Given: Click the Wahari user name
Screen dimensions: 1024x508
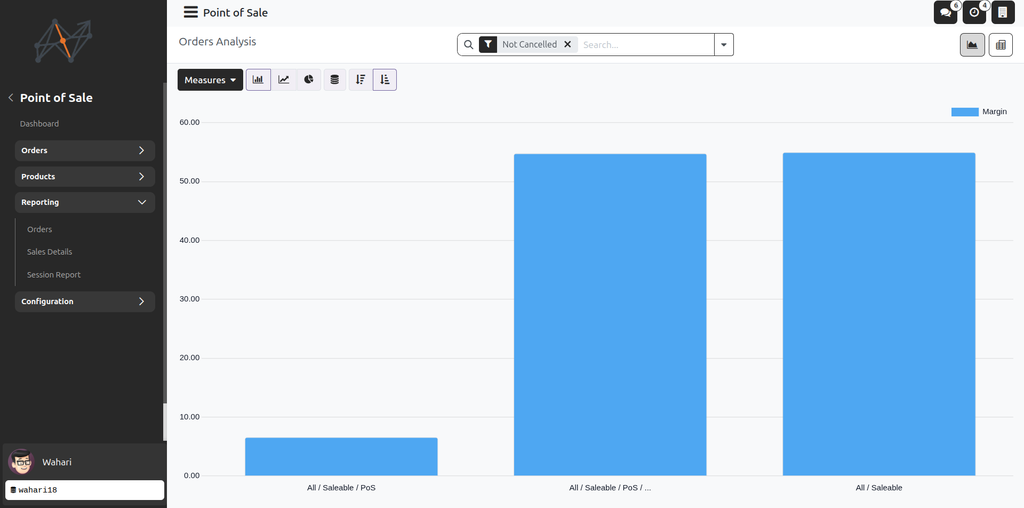Looking at the screenshot, I should 57,462.
